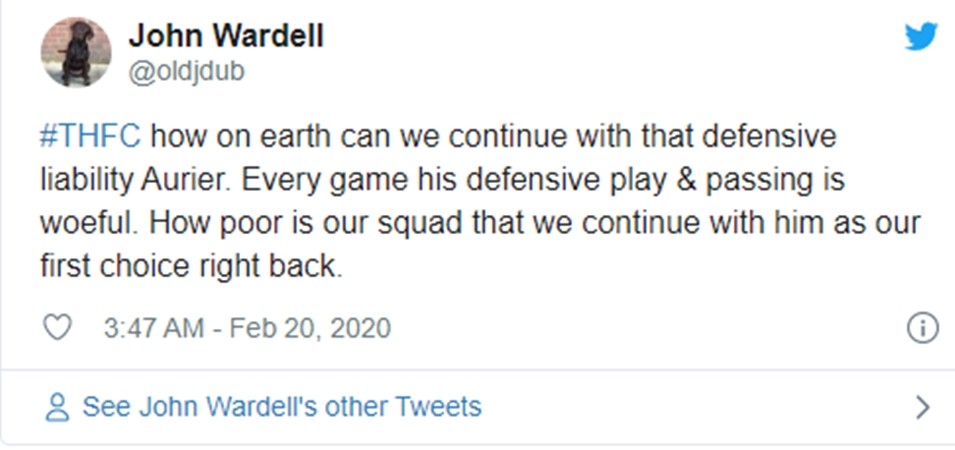Expand the right chevron arrow in footer
This screenshot has height=450, width=955.
922,407
